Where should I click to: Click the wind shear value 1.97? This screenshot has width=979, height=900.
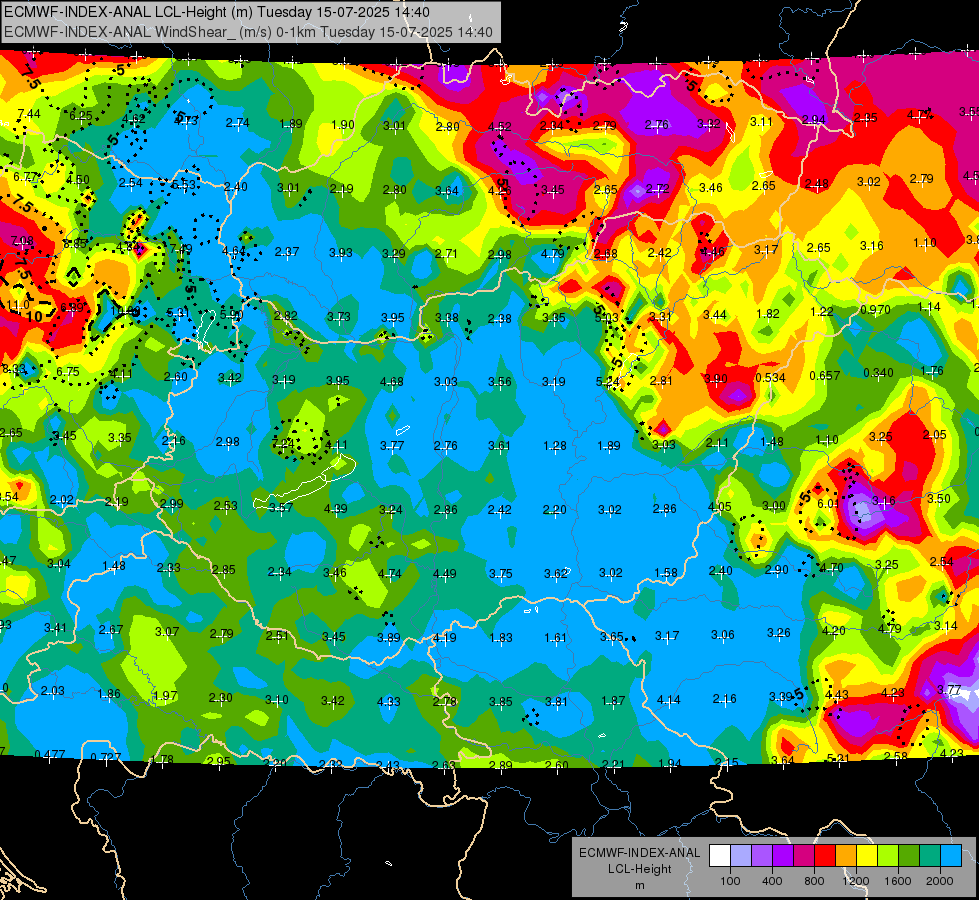[x=165, y=696]
